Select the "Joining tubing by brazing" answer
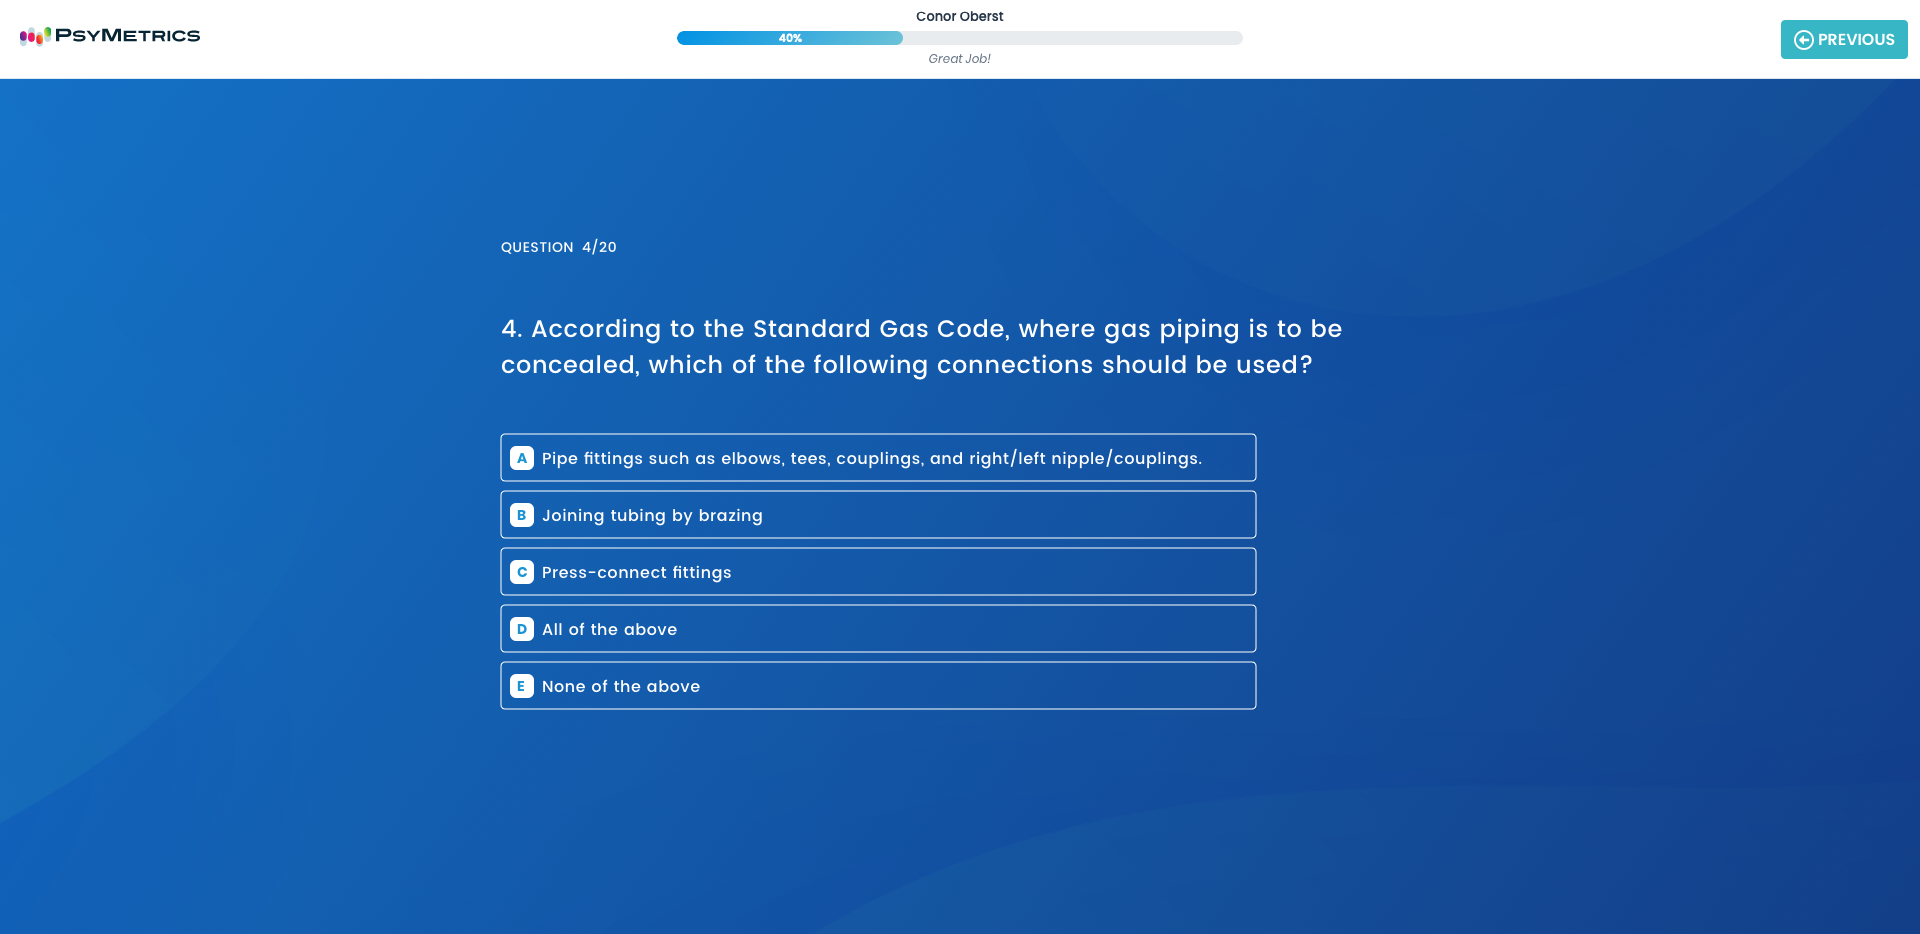The width and height of the screenshot is (1920, 934). [652, 515]
